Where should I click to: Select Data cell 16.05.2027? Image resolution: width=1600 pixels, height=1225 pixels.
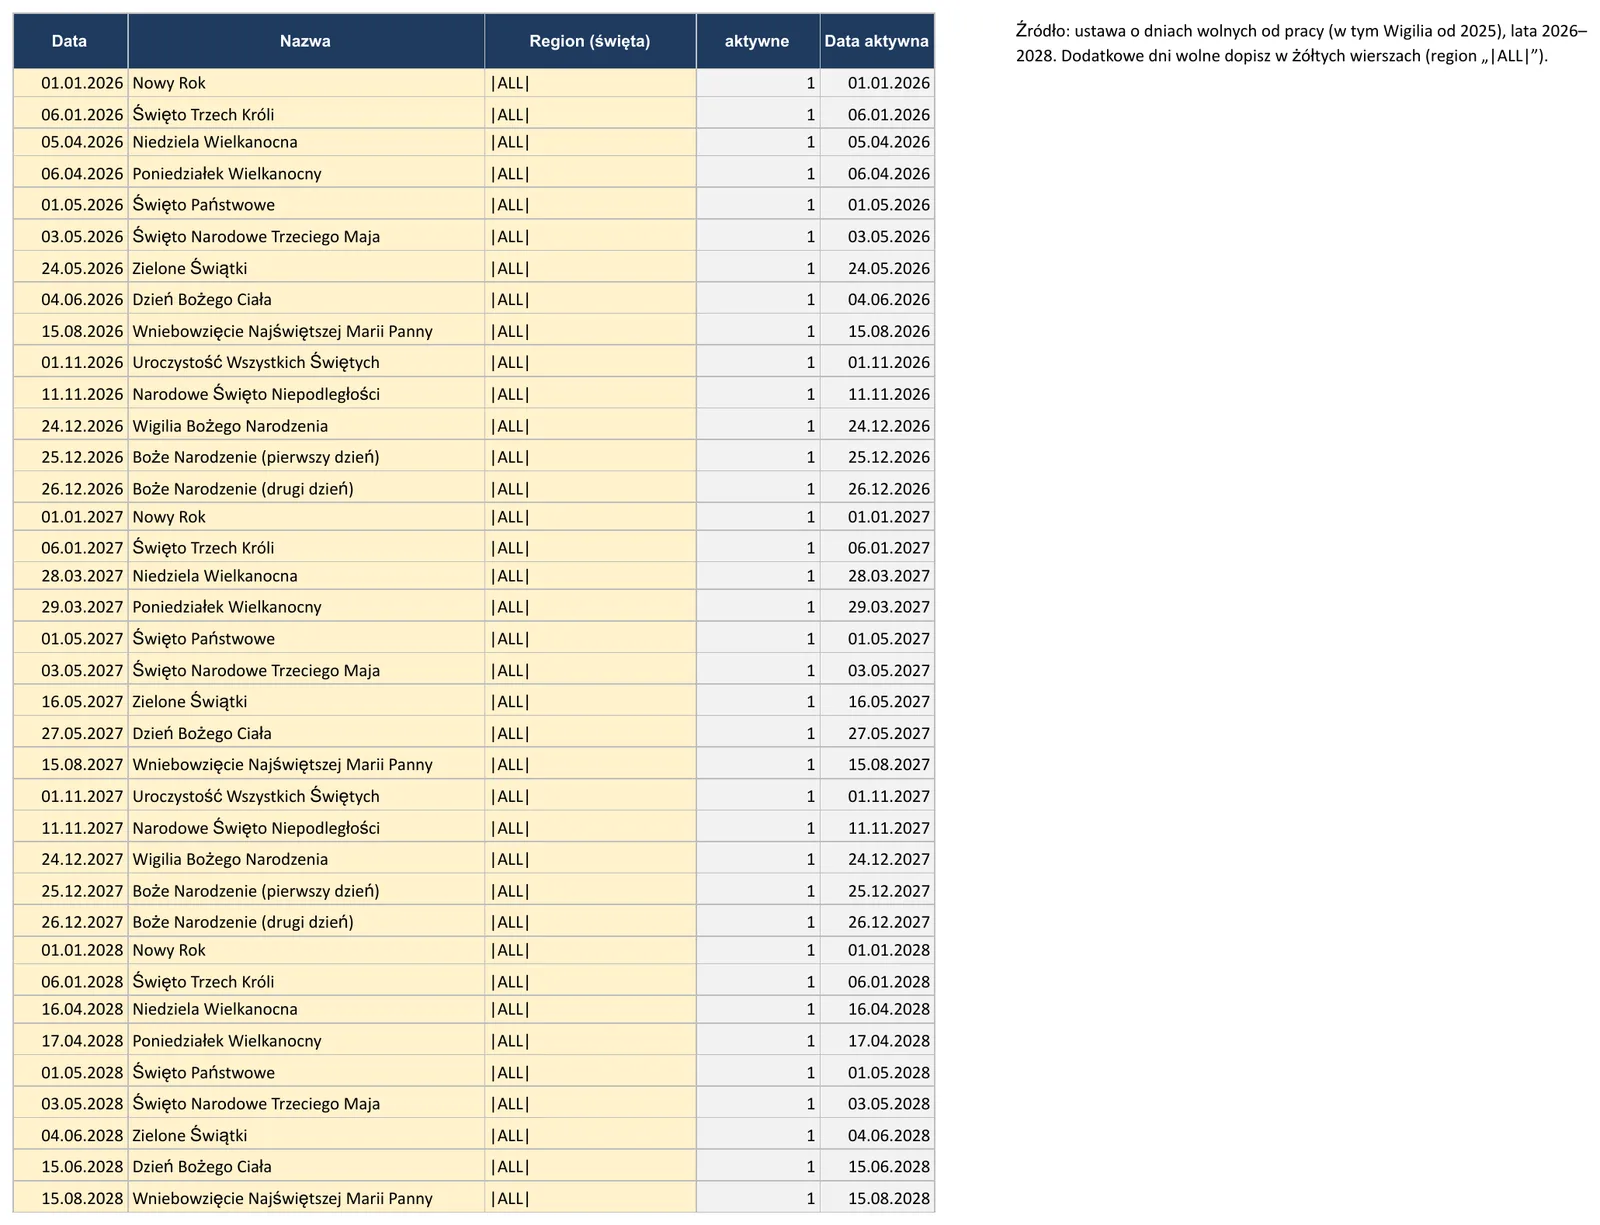(70, 701)
